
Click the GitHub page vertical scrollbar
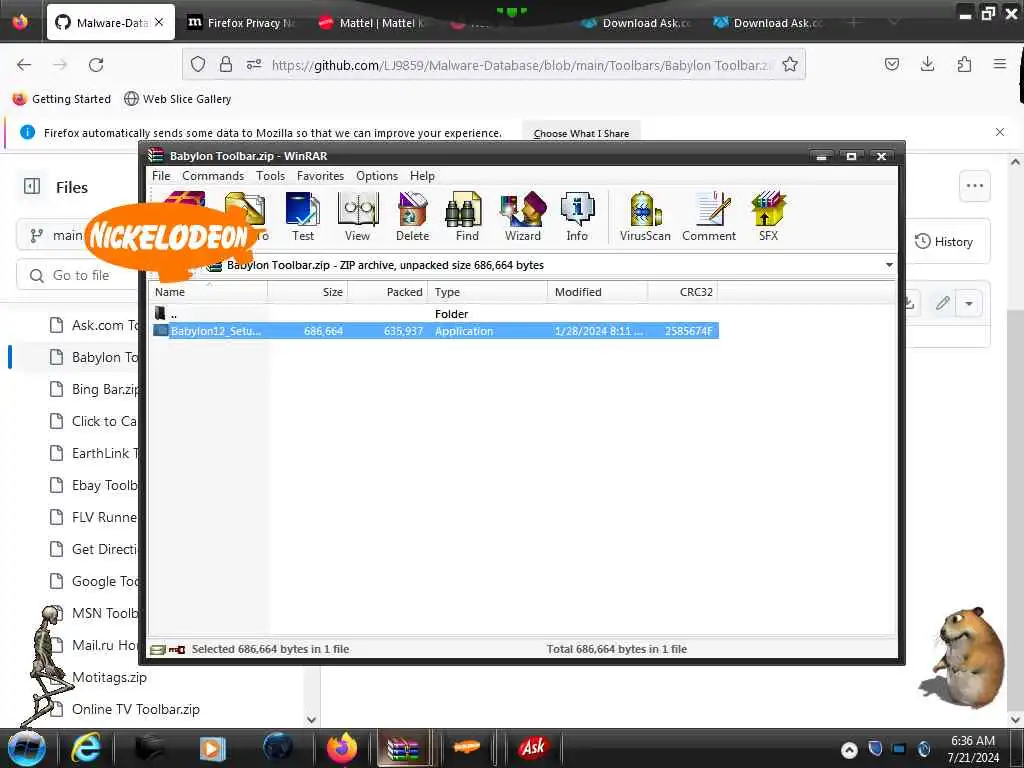[1014, 441]
